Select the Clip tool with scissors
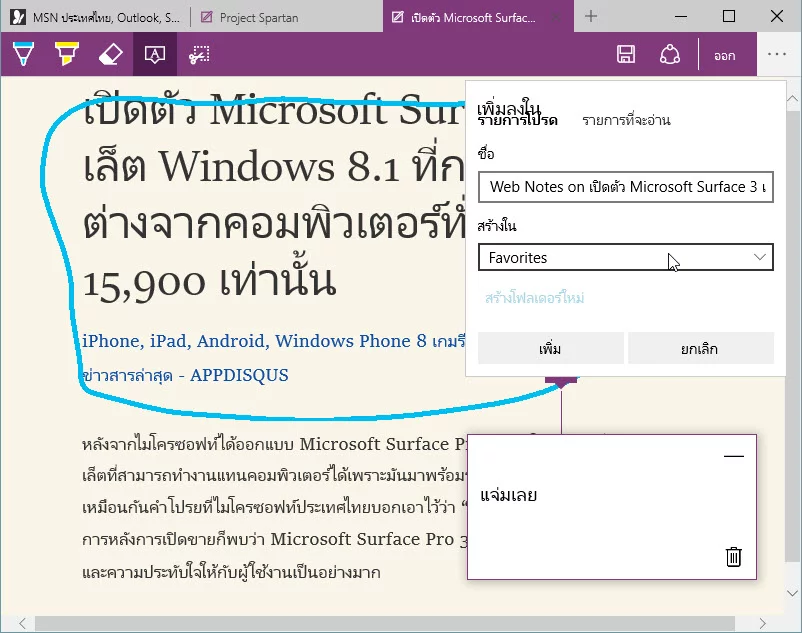Viewport: 802px width, 633px height. 199,54
